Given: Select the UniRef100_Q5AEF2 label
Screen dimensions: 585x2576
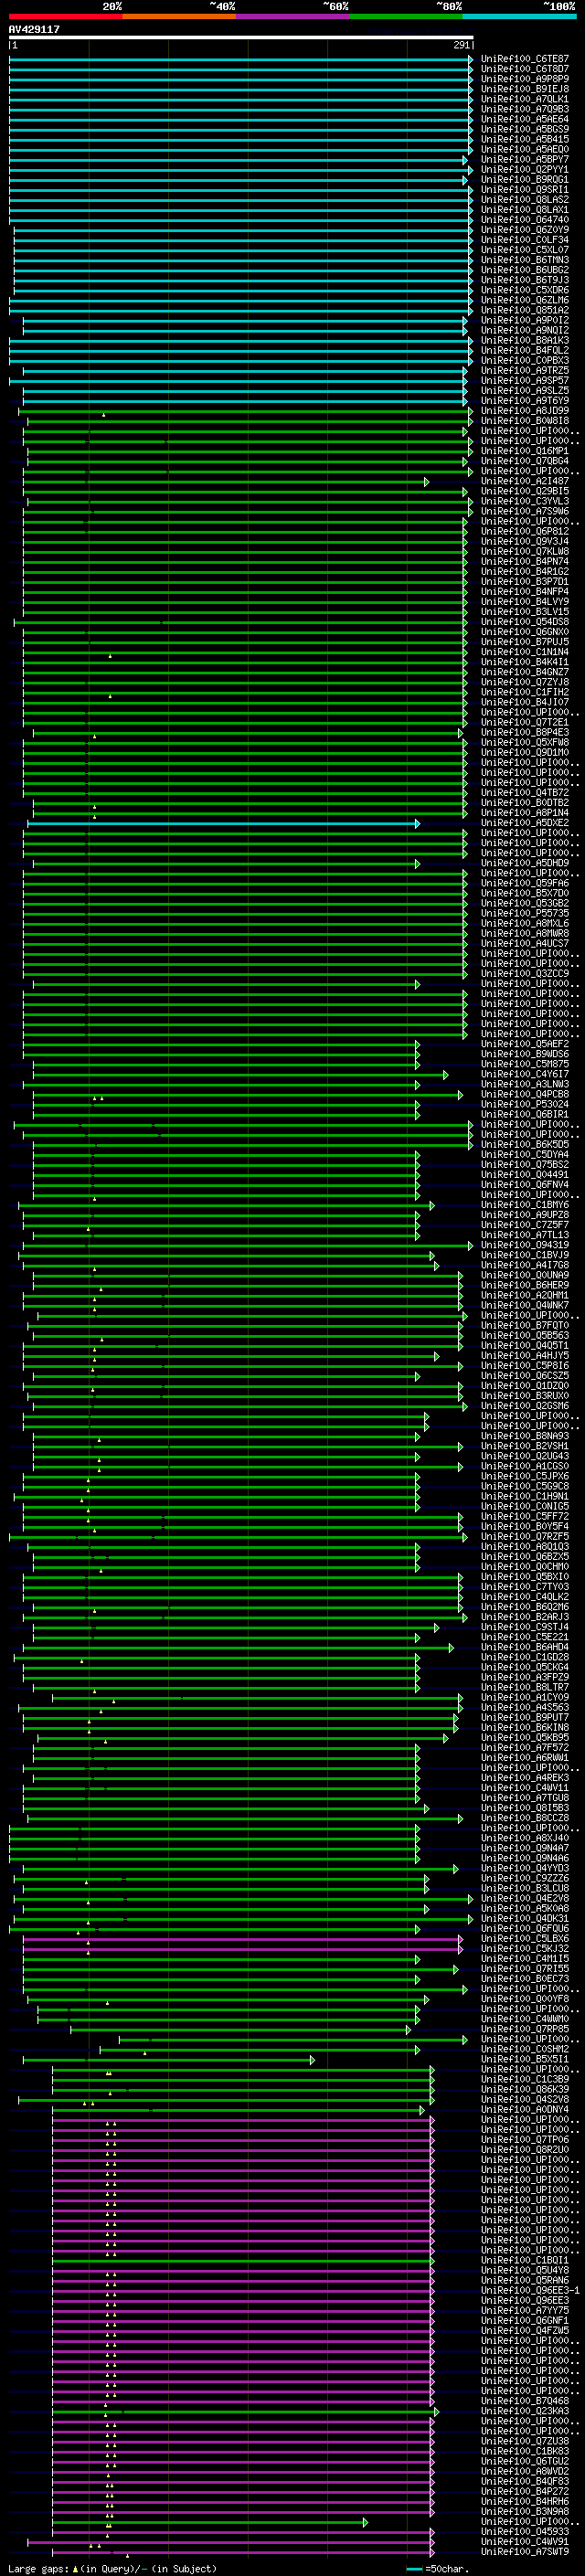Looking at the screenshot, I should 524,1044.
